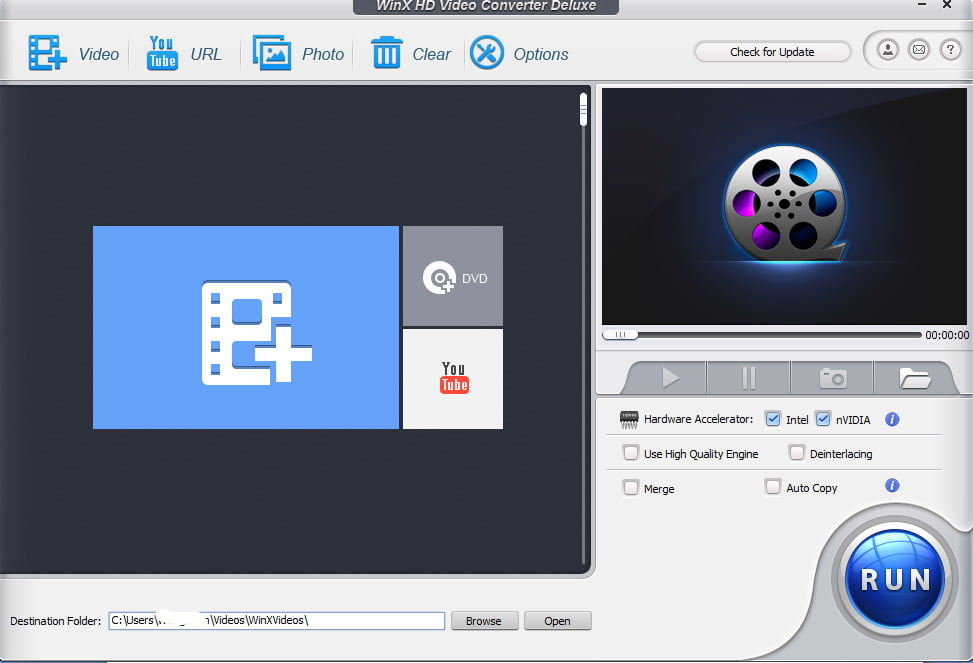Click the info icon beside Auto Copy
Screen dimensions: 973x663
coord(892,485)
